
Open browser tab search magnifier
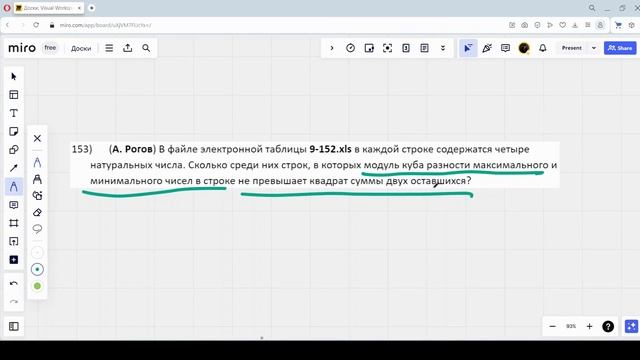pos(592,8)
